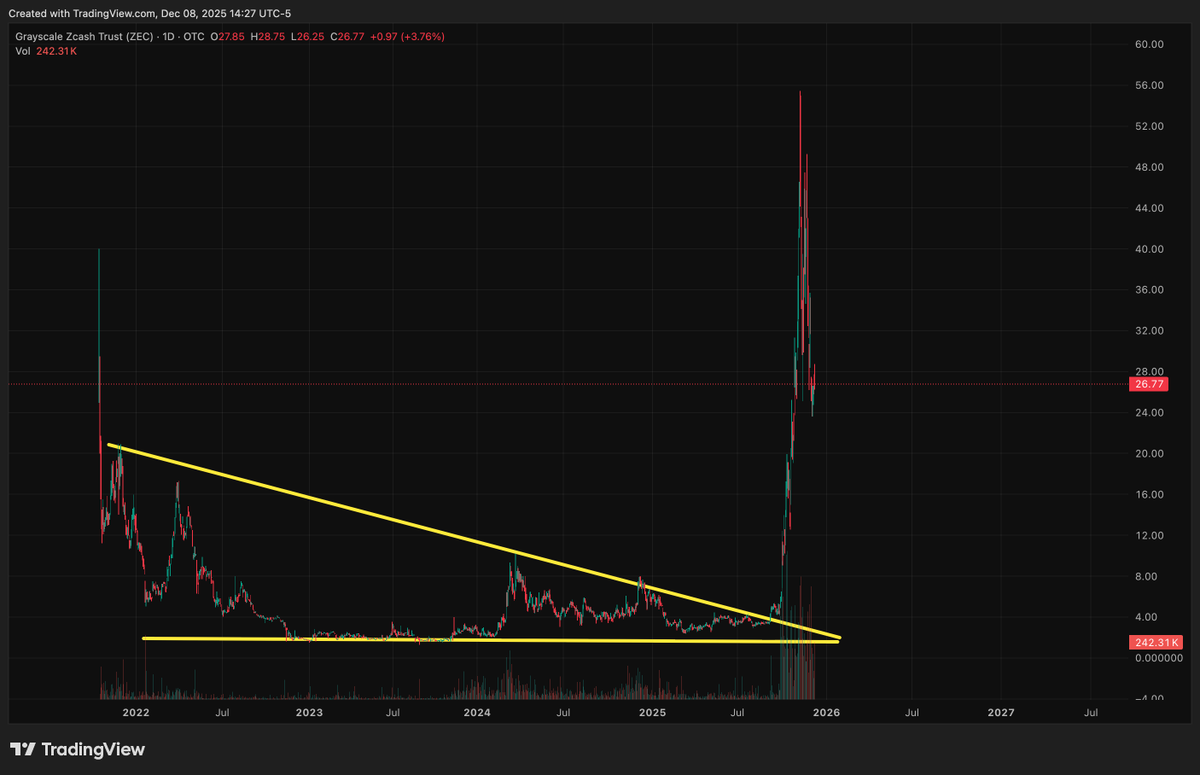Click the 40.00 price axis label
1200x775 pixels.
click(x=1149, y=249)
